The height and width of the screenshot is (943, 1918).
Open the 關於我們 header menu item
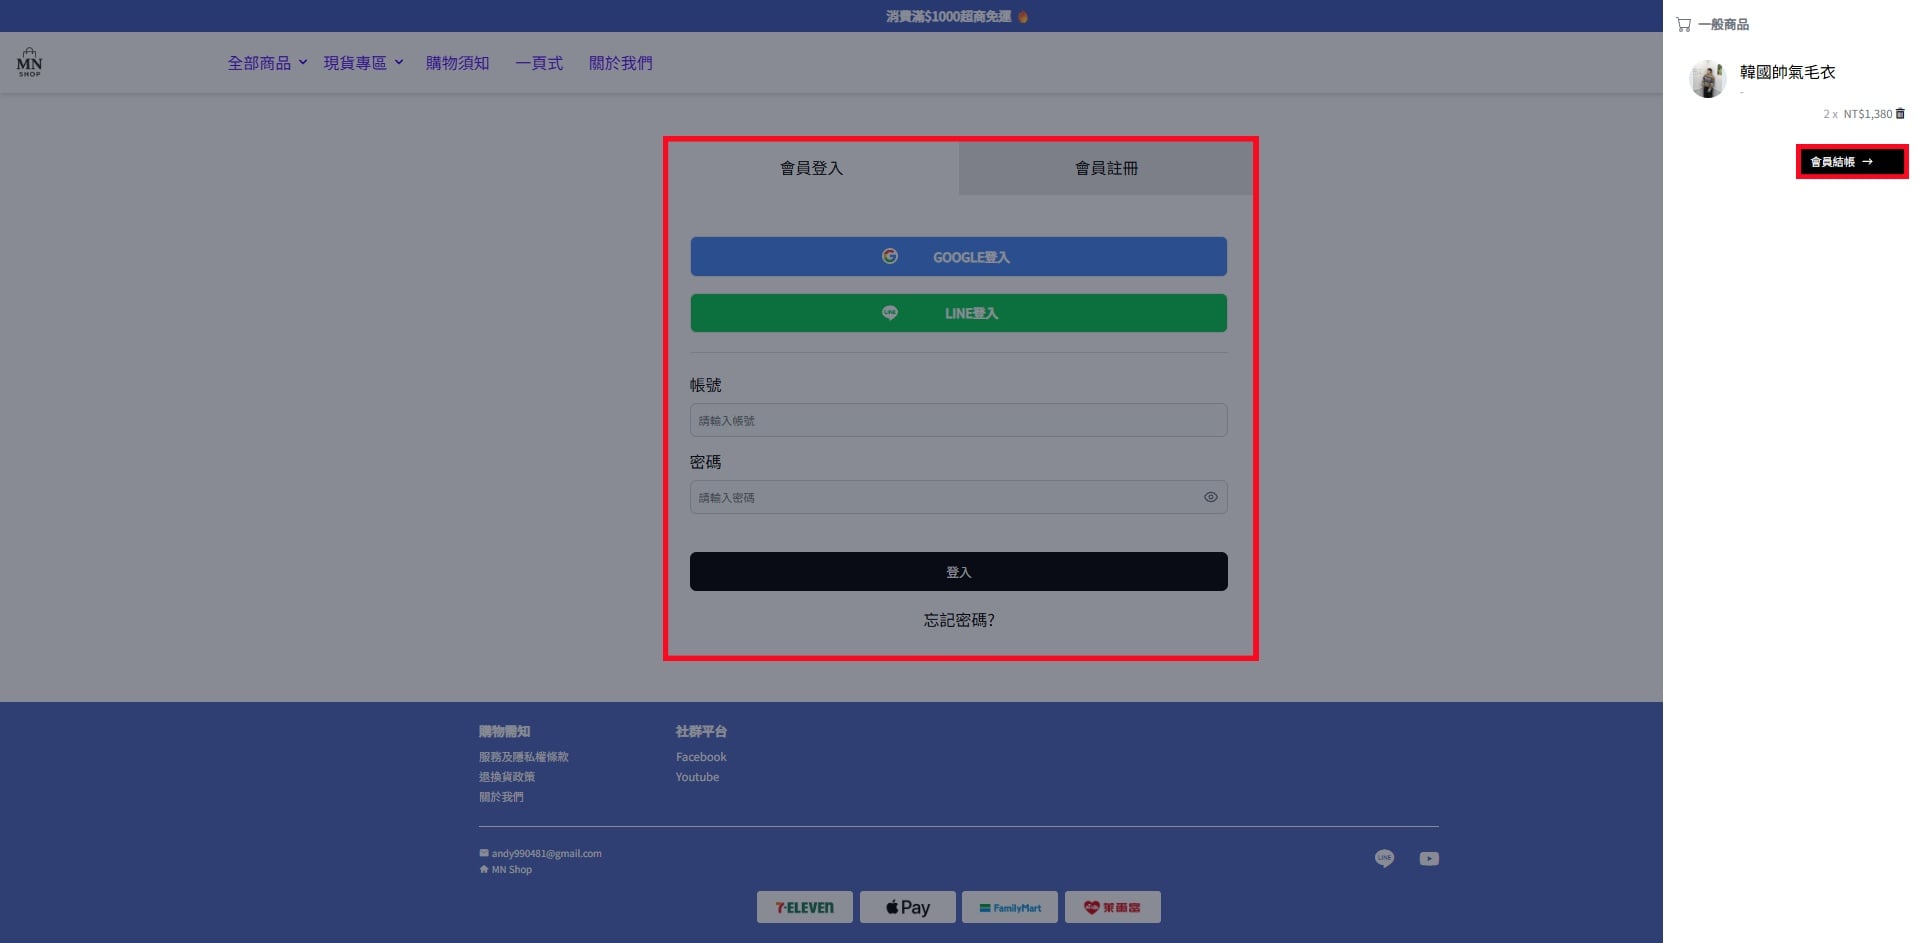point(620,63)
